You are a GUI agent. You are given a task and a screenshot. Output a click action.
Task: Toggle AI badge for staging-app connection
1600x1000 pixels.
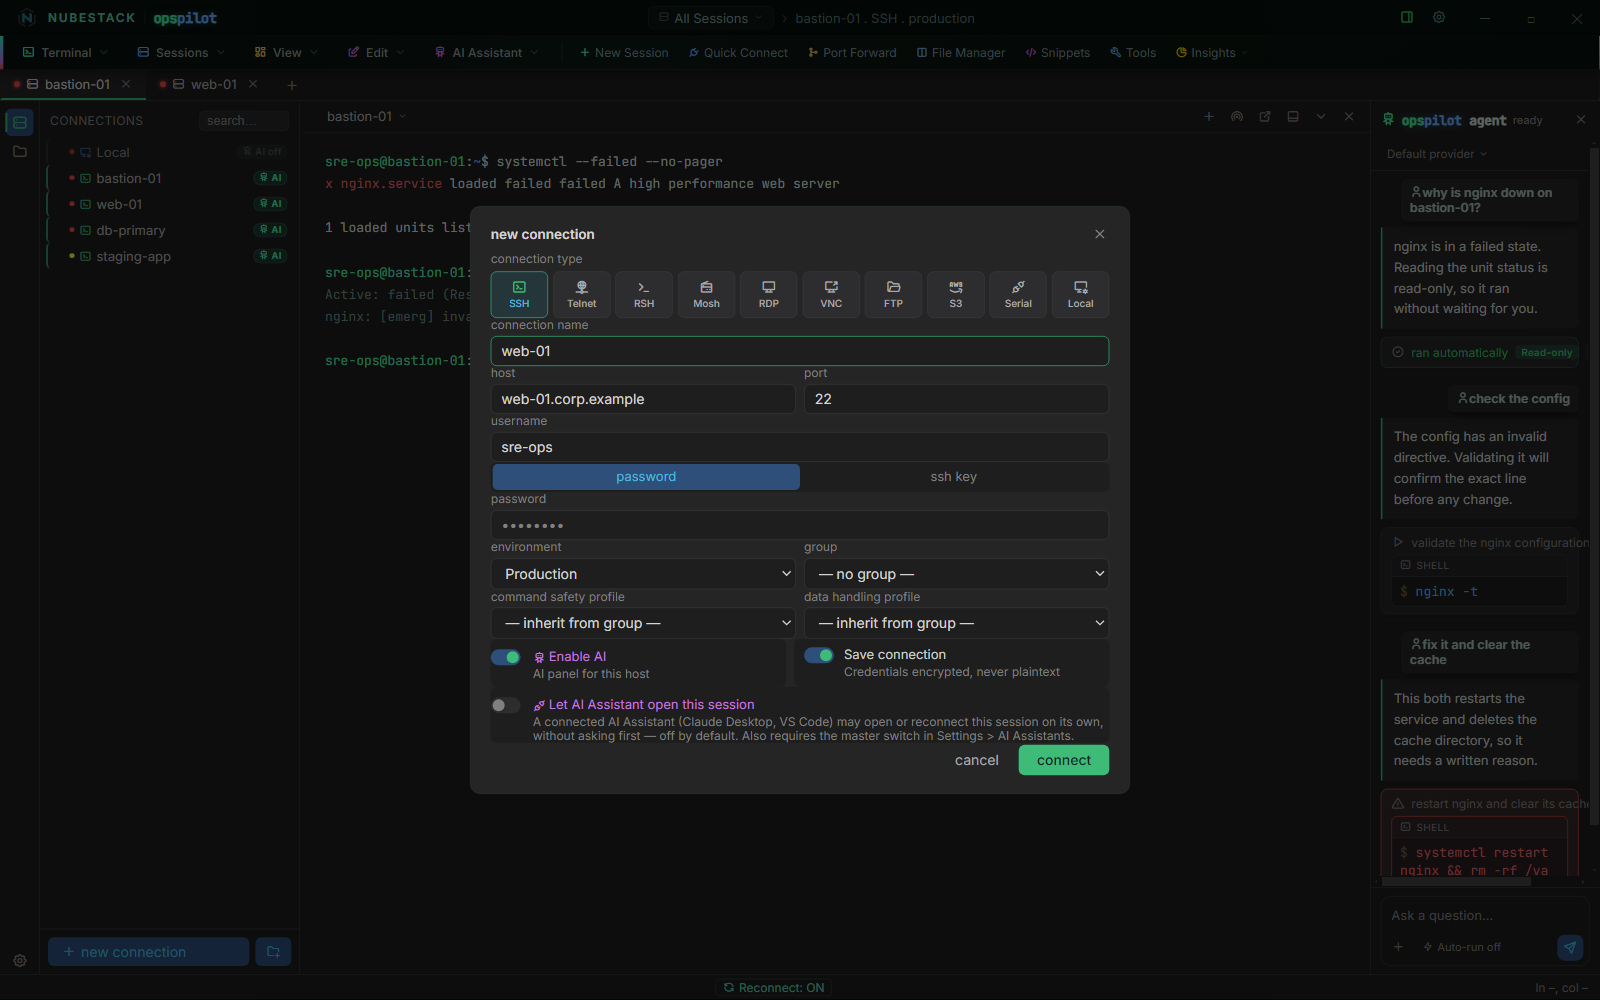[x=271, y=256]
